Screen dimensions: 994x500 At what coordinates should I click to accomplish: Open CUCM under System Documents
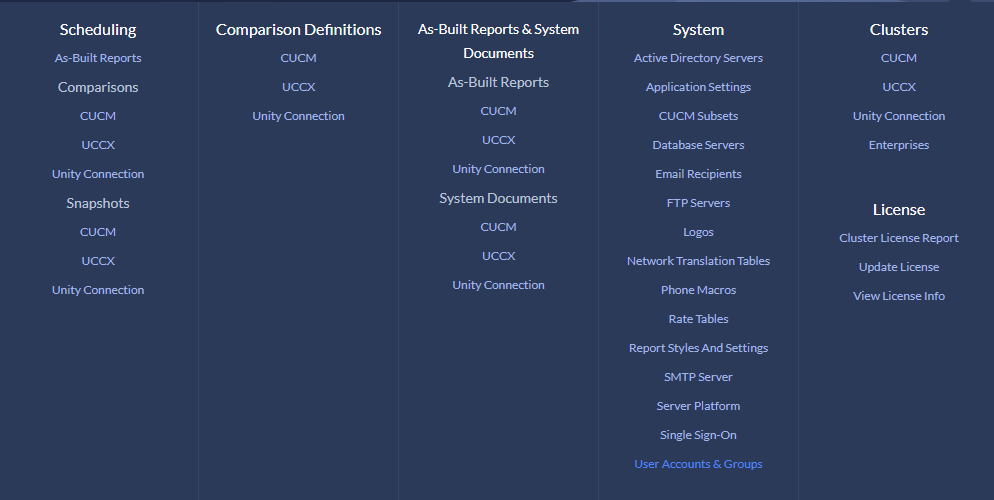pos(498,227)
